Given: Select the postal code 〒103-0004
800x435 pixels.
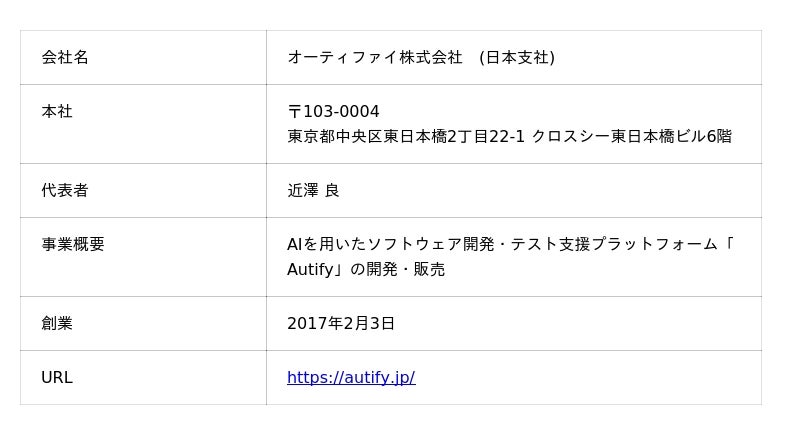Looking at the screenshot, I should 334,112.
